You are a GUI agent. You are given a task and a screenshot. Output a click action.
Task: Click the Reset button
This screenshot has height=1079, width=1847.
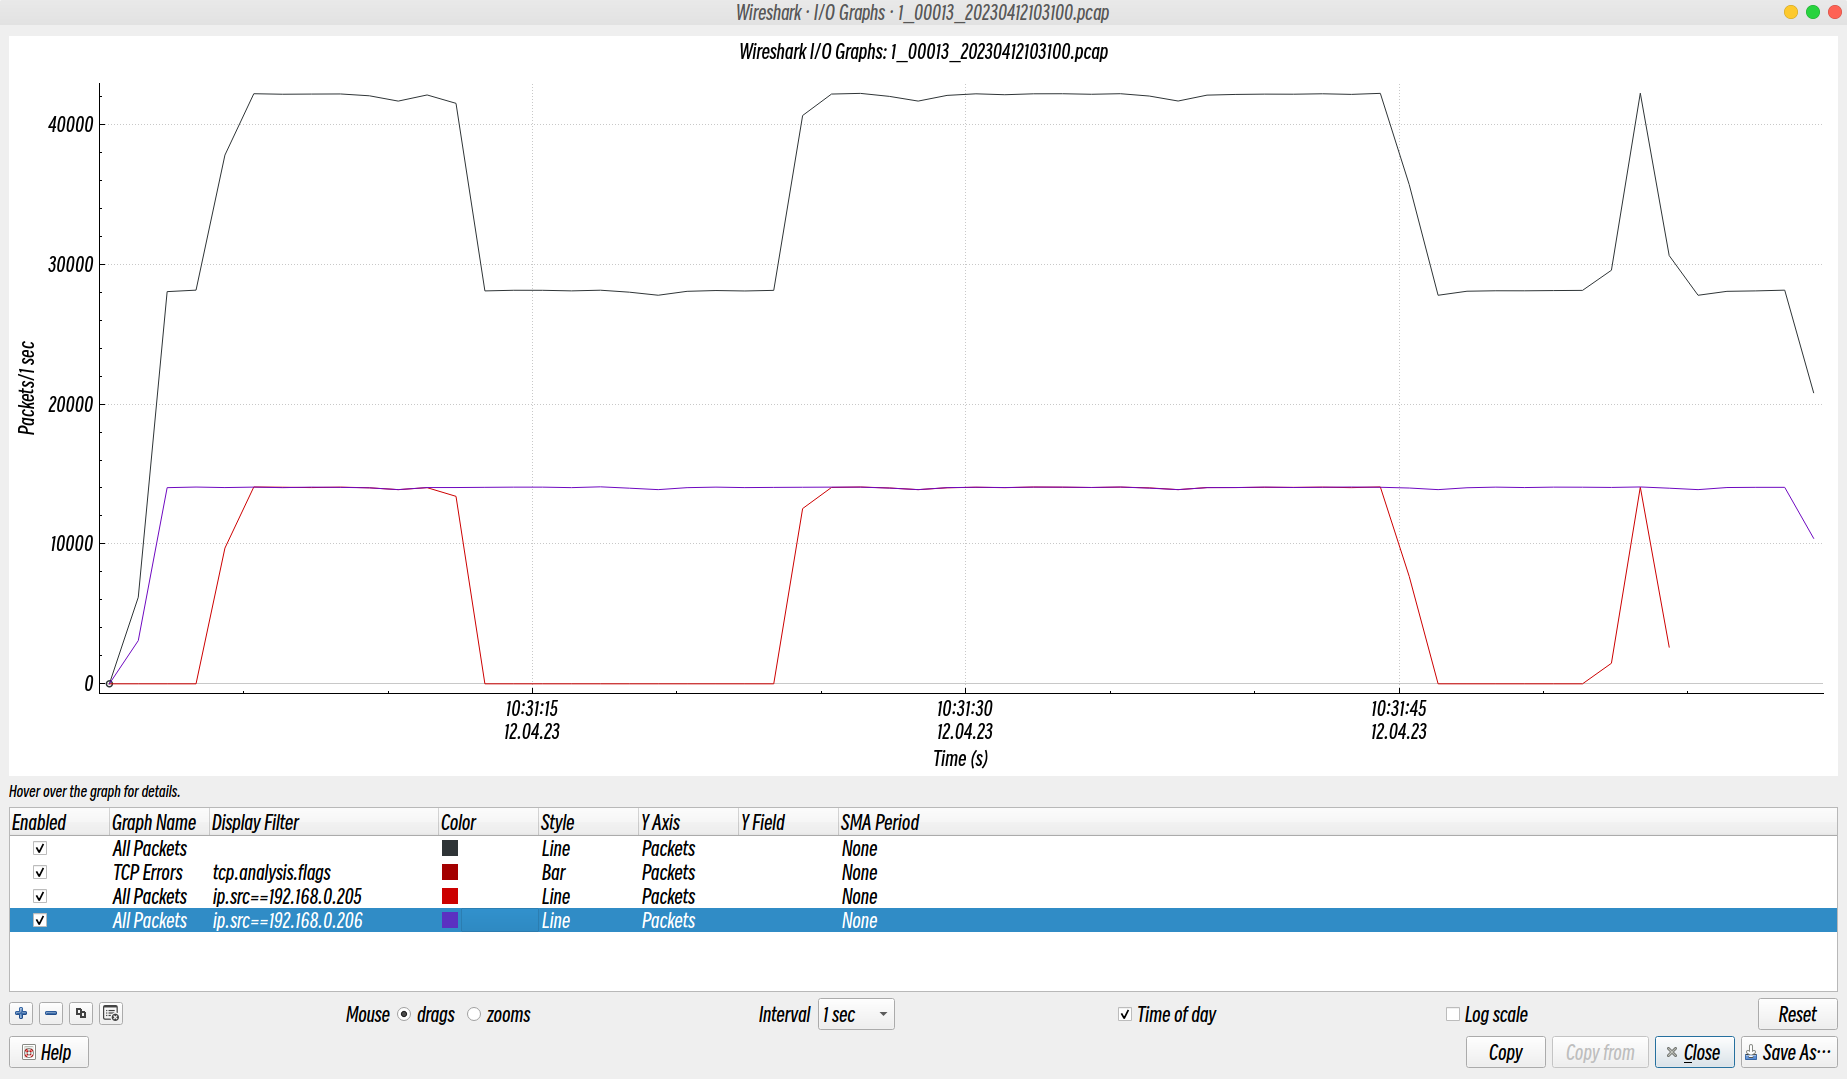1796,1013
